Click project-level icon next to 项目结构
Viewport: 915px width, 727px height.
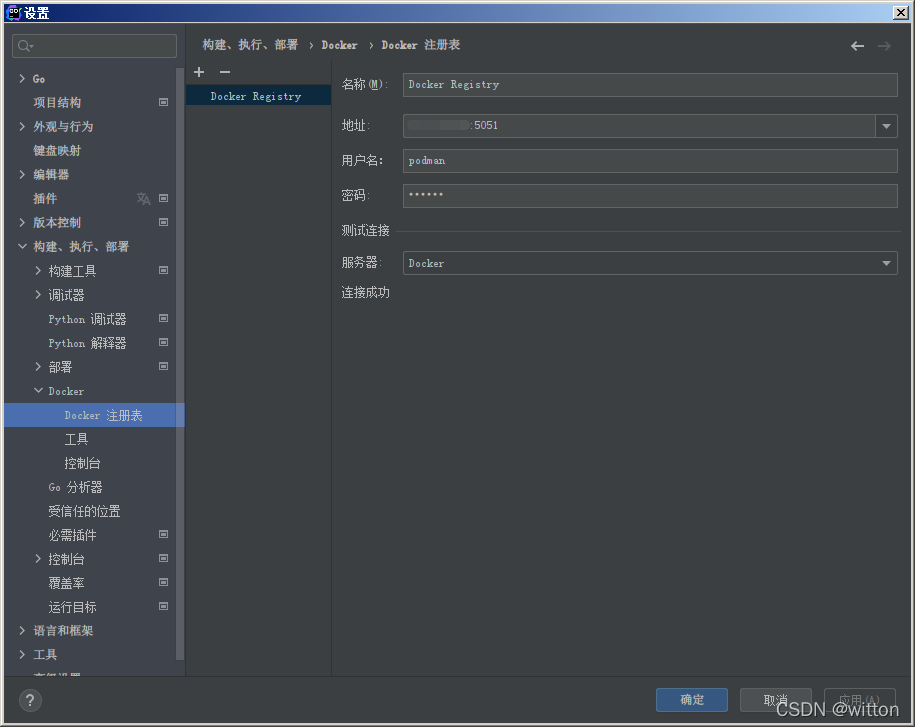click(x=163, y=102)
